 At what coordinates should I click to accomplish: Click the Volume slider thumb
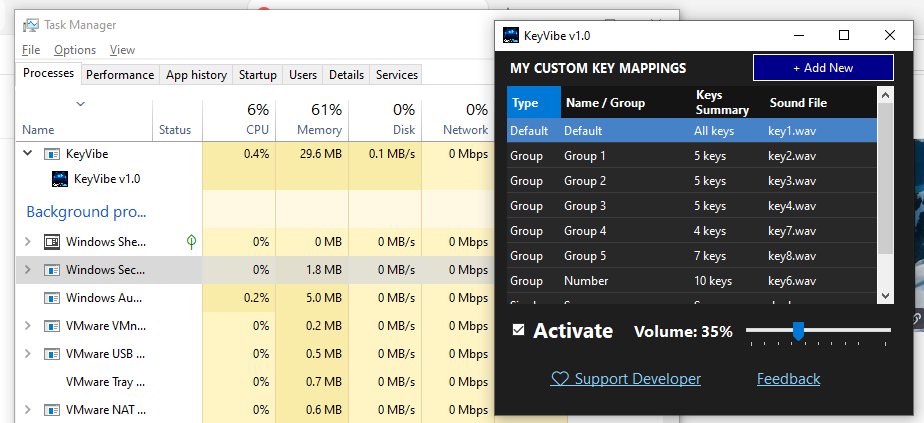click(x=798, y=330)
